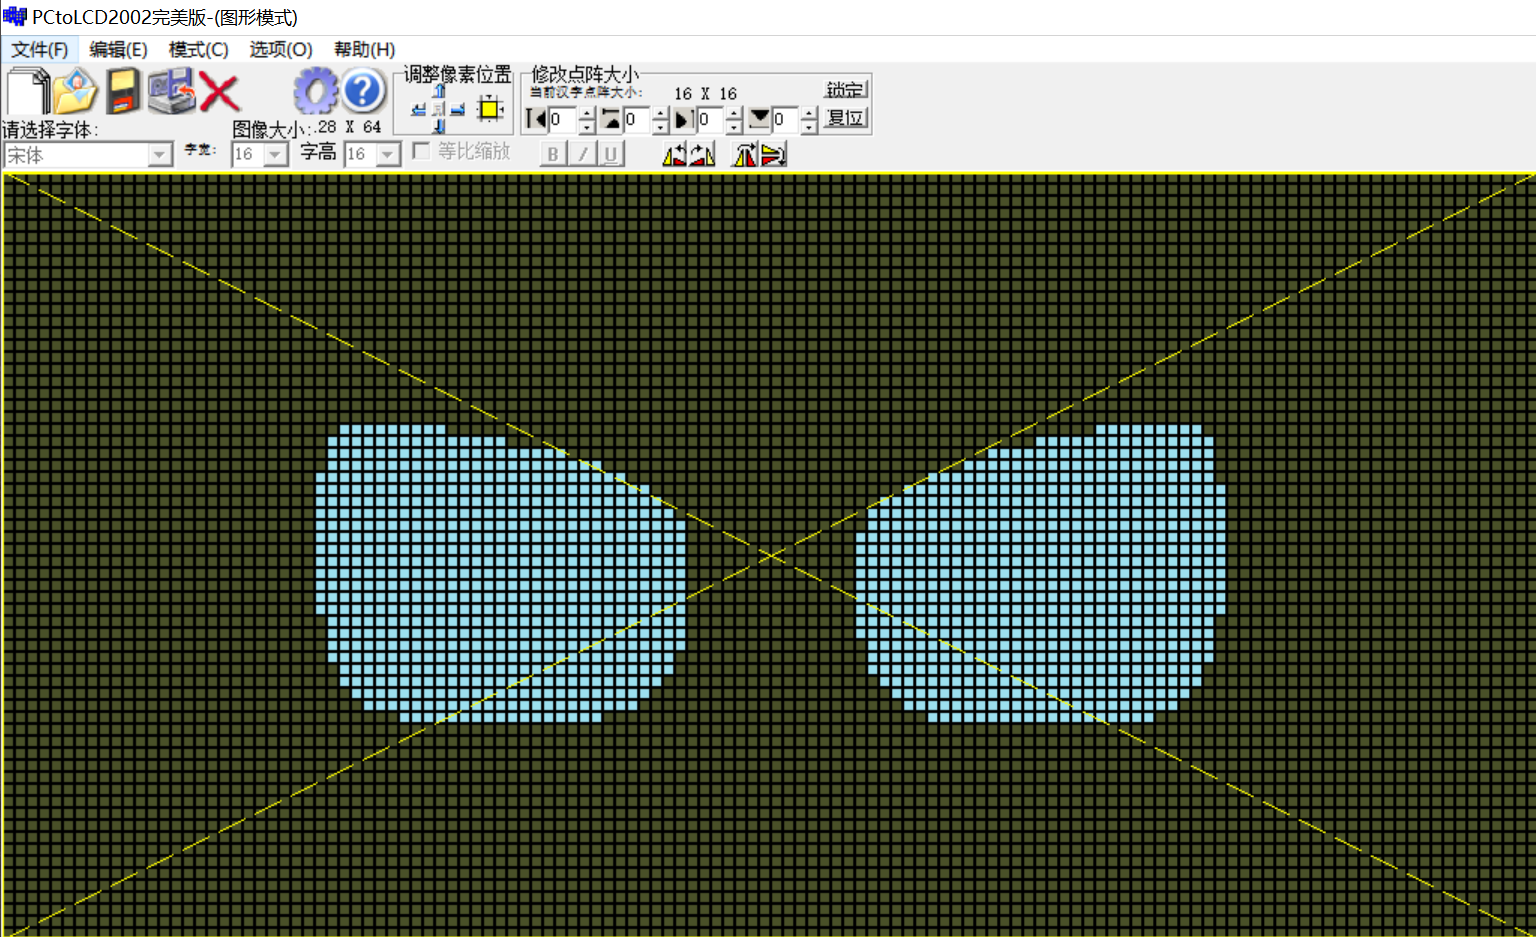
Task: Click the grey middle icon between pixel arrows
Action: [x=438, y=109]
